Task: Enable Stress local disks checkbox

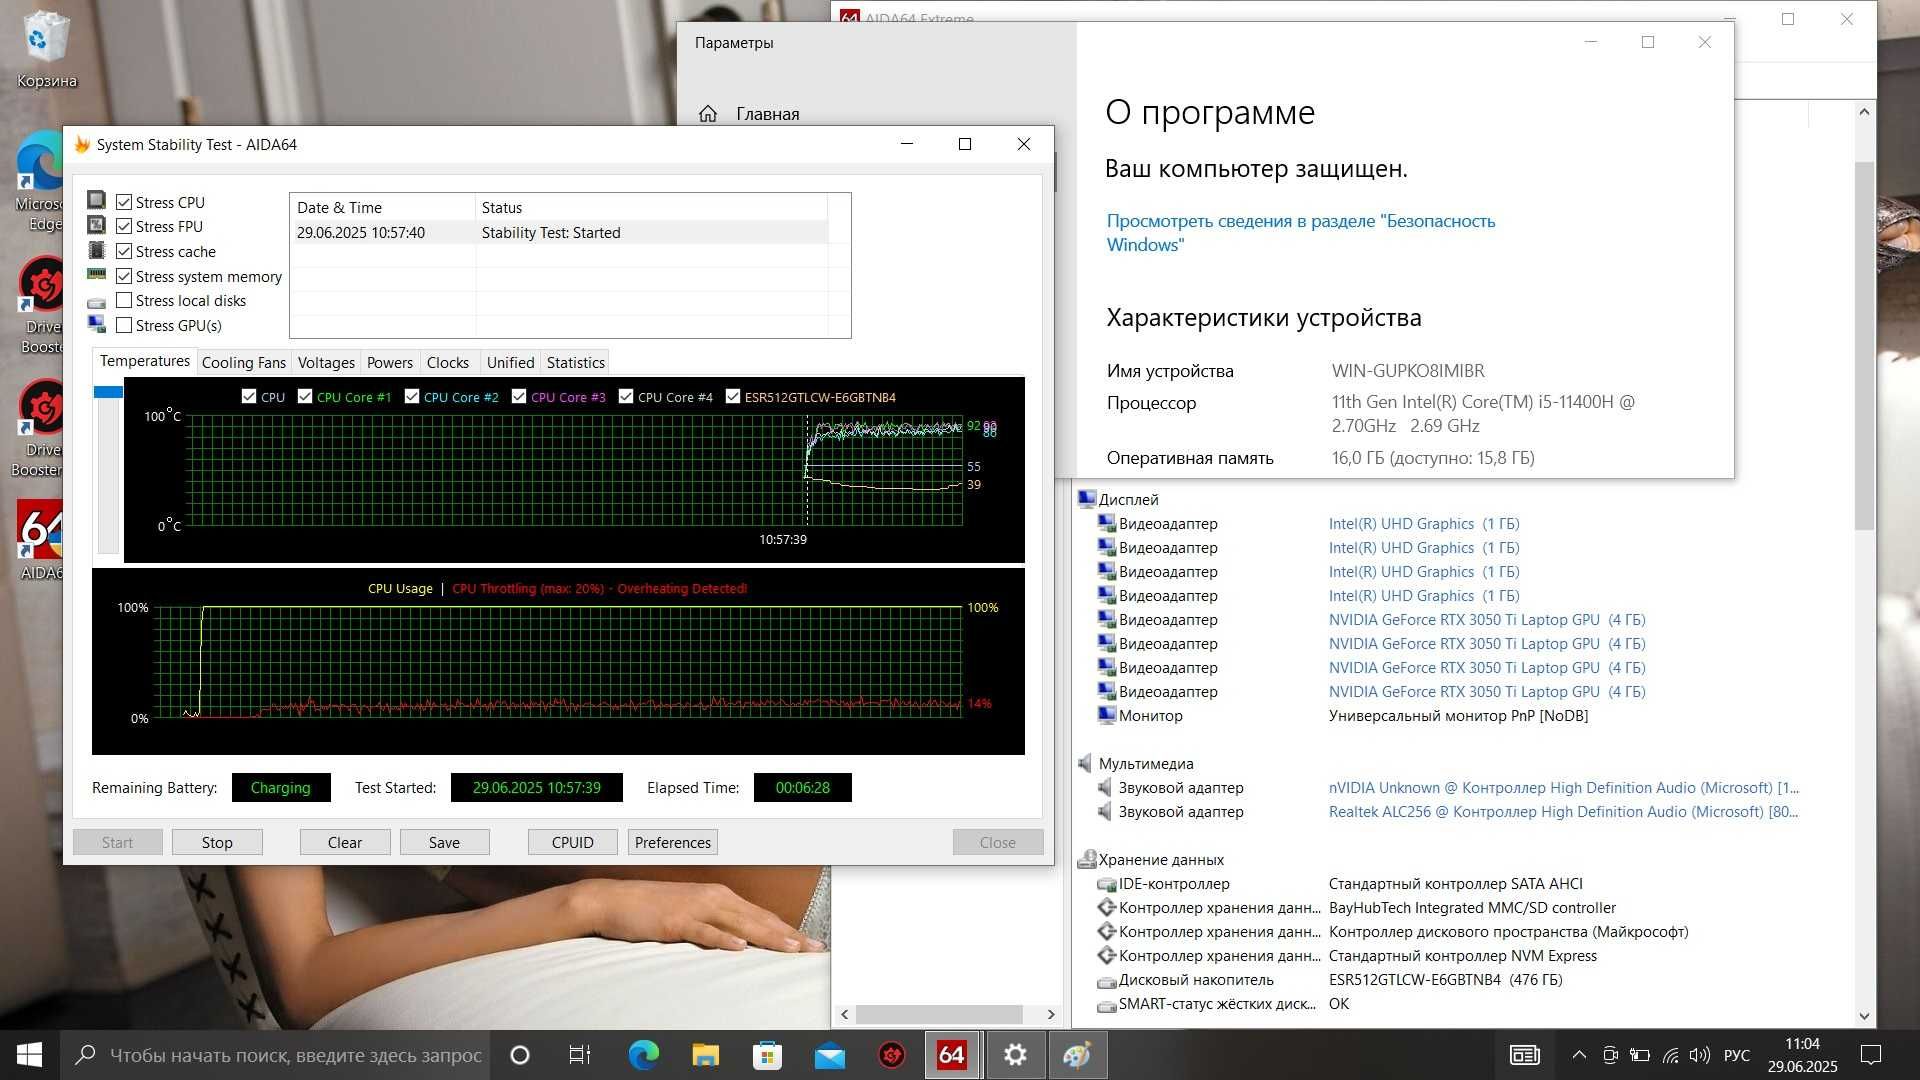Action: click(x=124, y=300)
